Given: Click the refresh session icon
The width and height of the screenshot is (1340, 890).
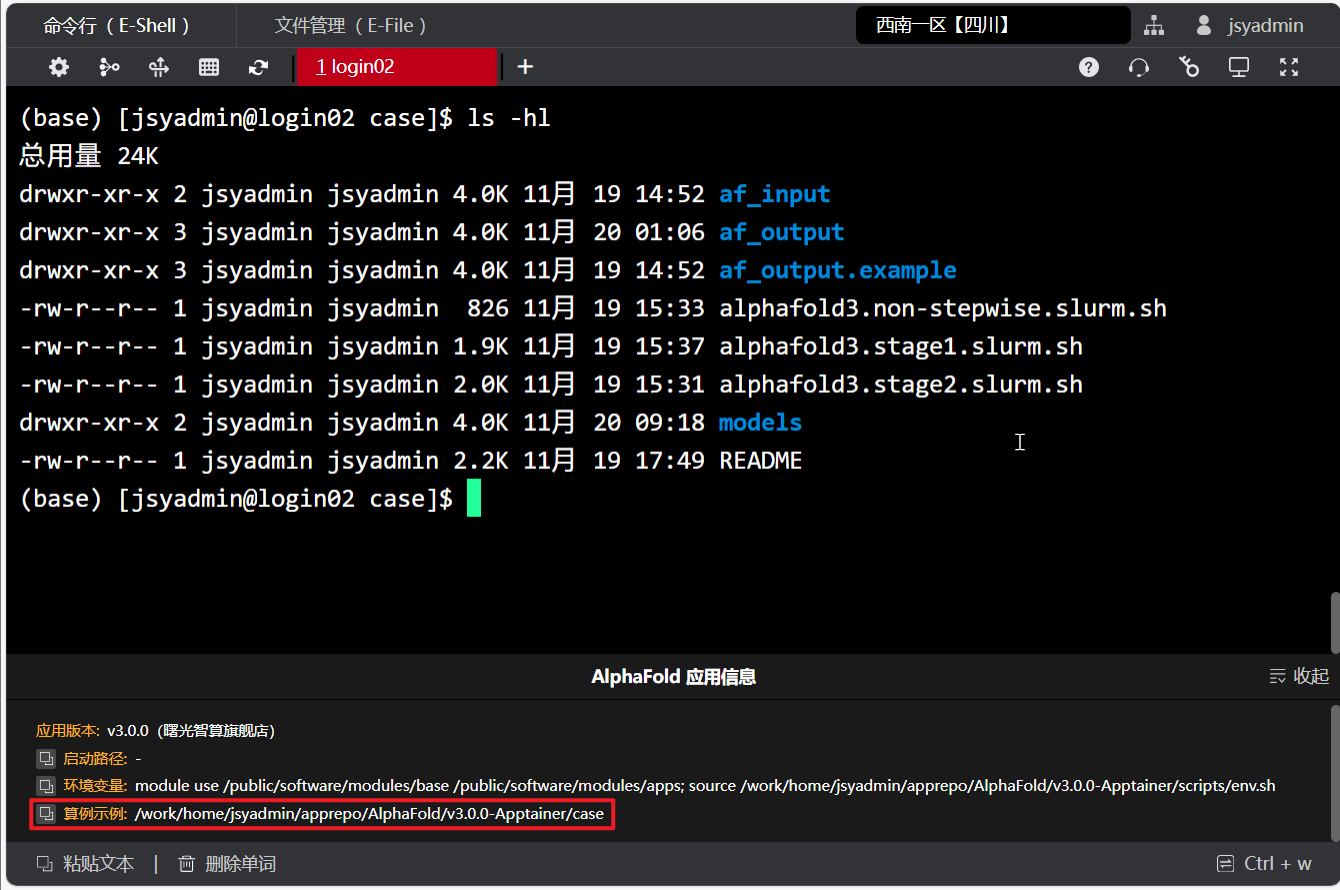Looking at the screenshot, I should coord(259,67).
